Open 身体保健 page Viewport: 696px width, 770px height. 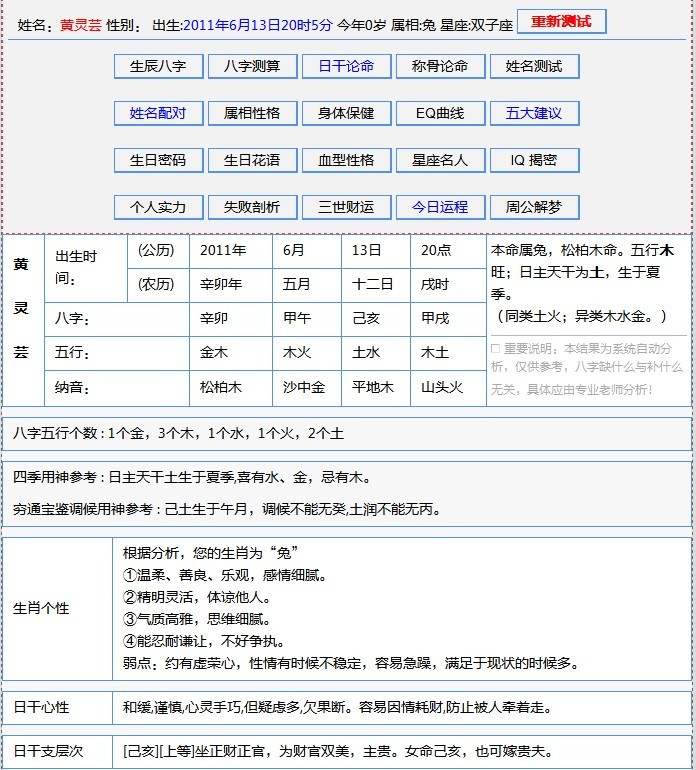pyautogui.click(x=346, y=113)
